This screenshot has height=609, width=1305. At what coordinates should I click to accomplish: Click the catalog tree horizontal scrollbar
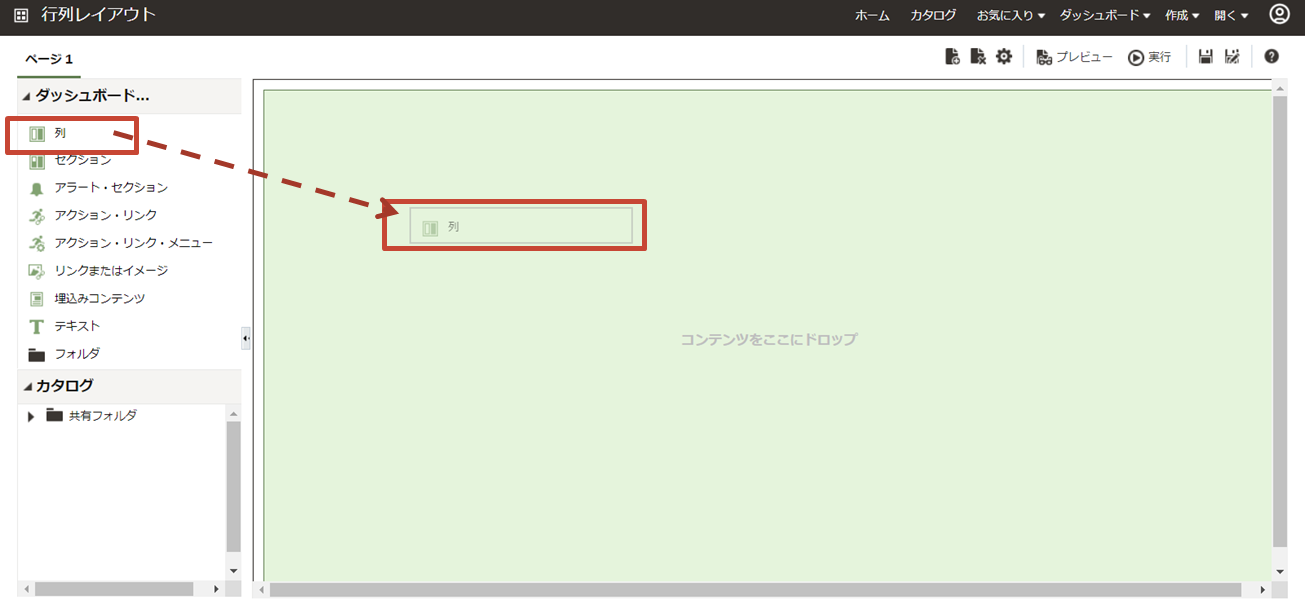point(114,589)
